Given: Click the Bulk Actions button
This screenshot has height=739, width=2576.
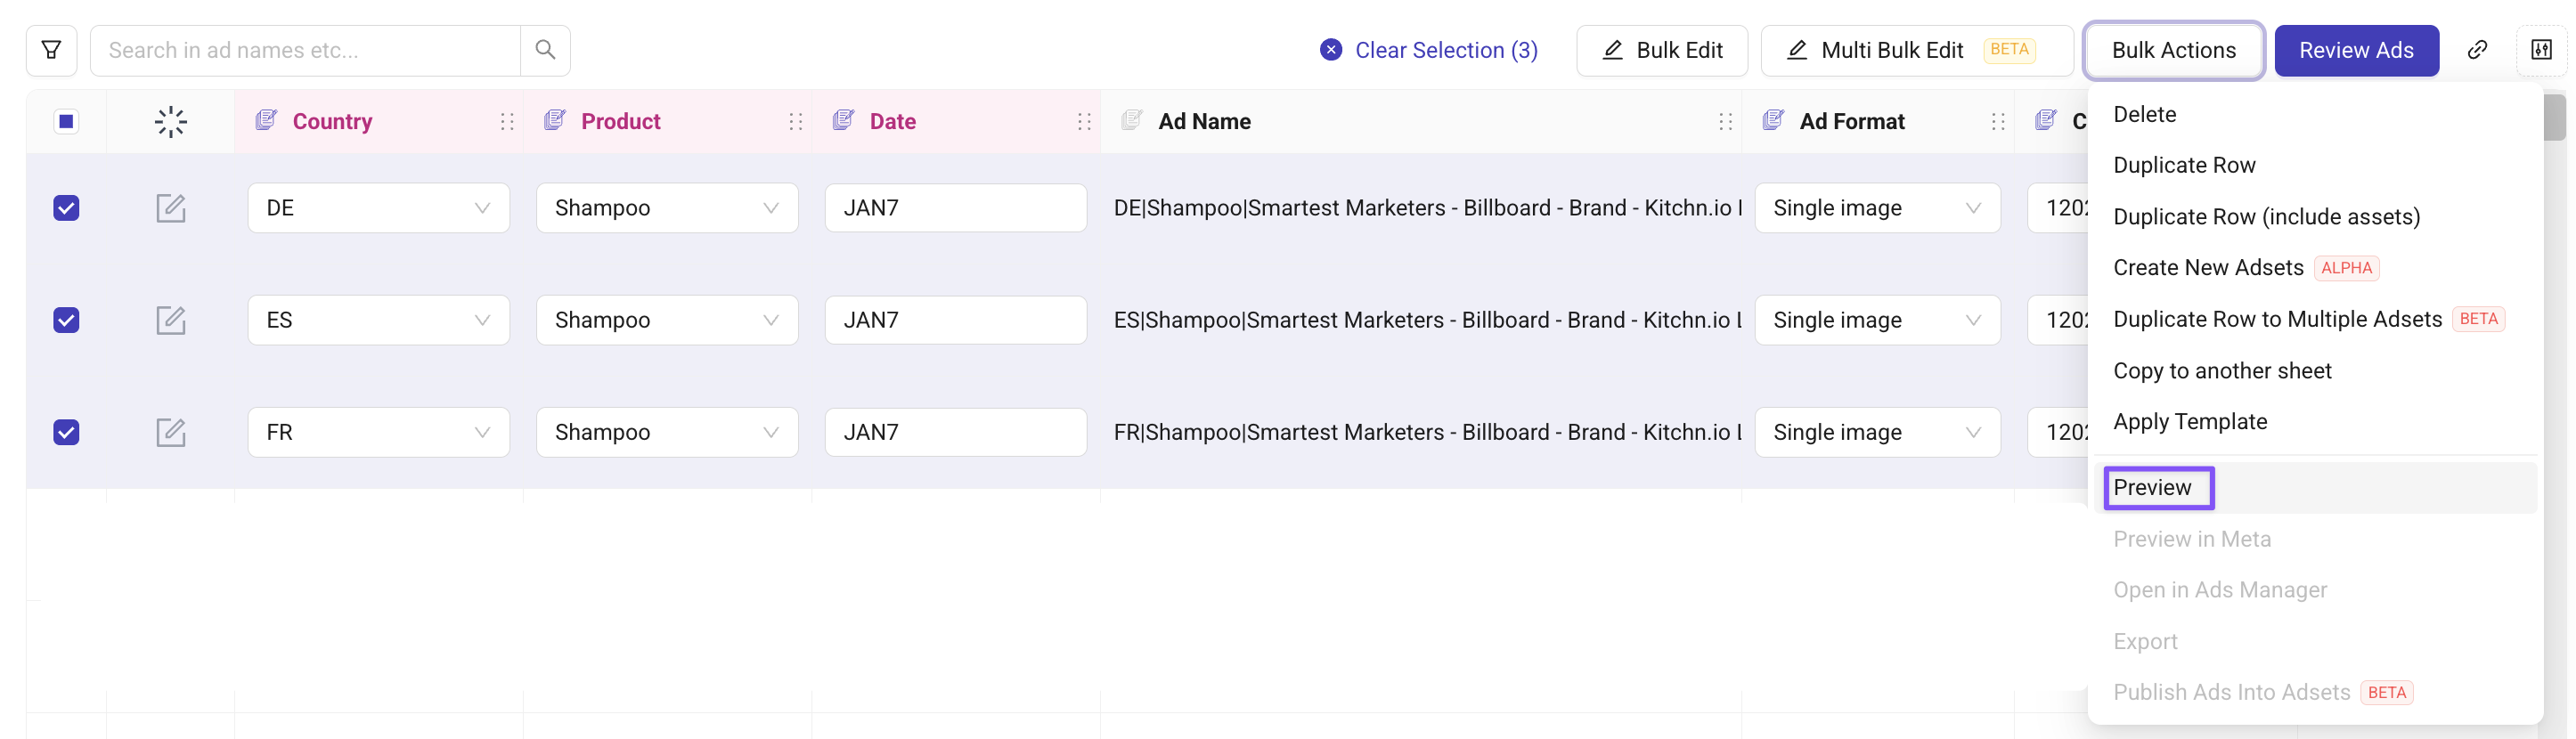Looking at the screenshot, I should [x=2174, y=50].
